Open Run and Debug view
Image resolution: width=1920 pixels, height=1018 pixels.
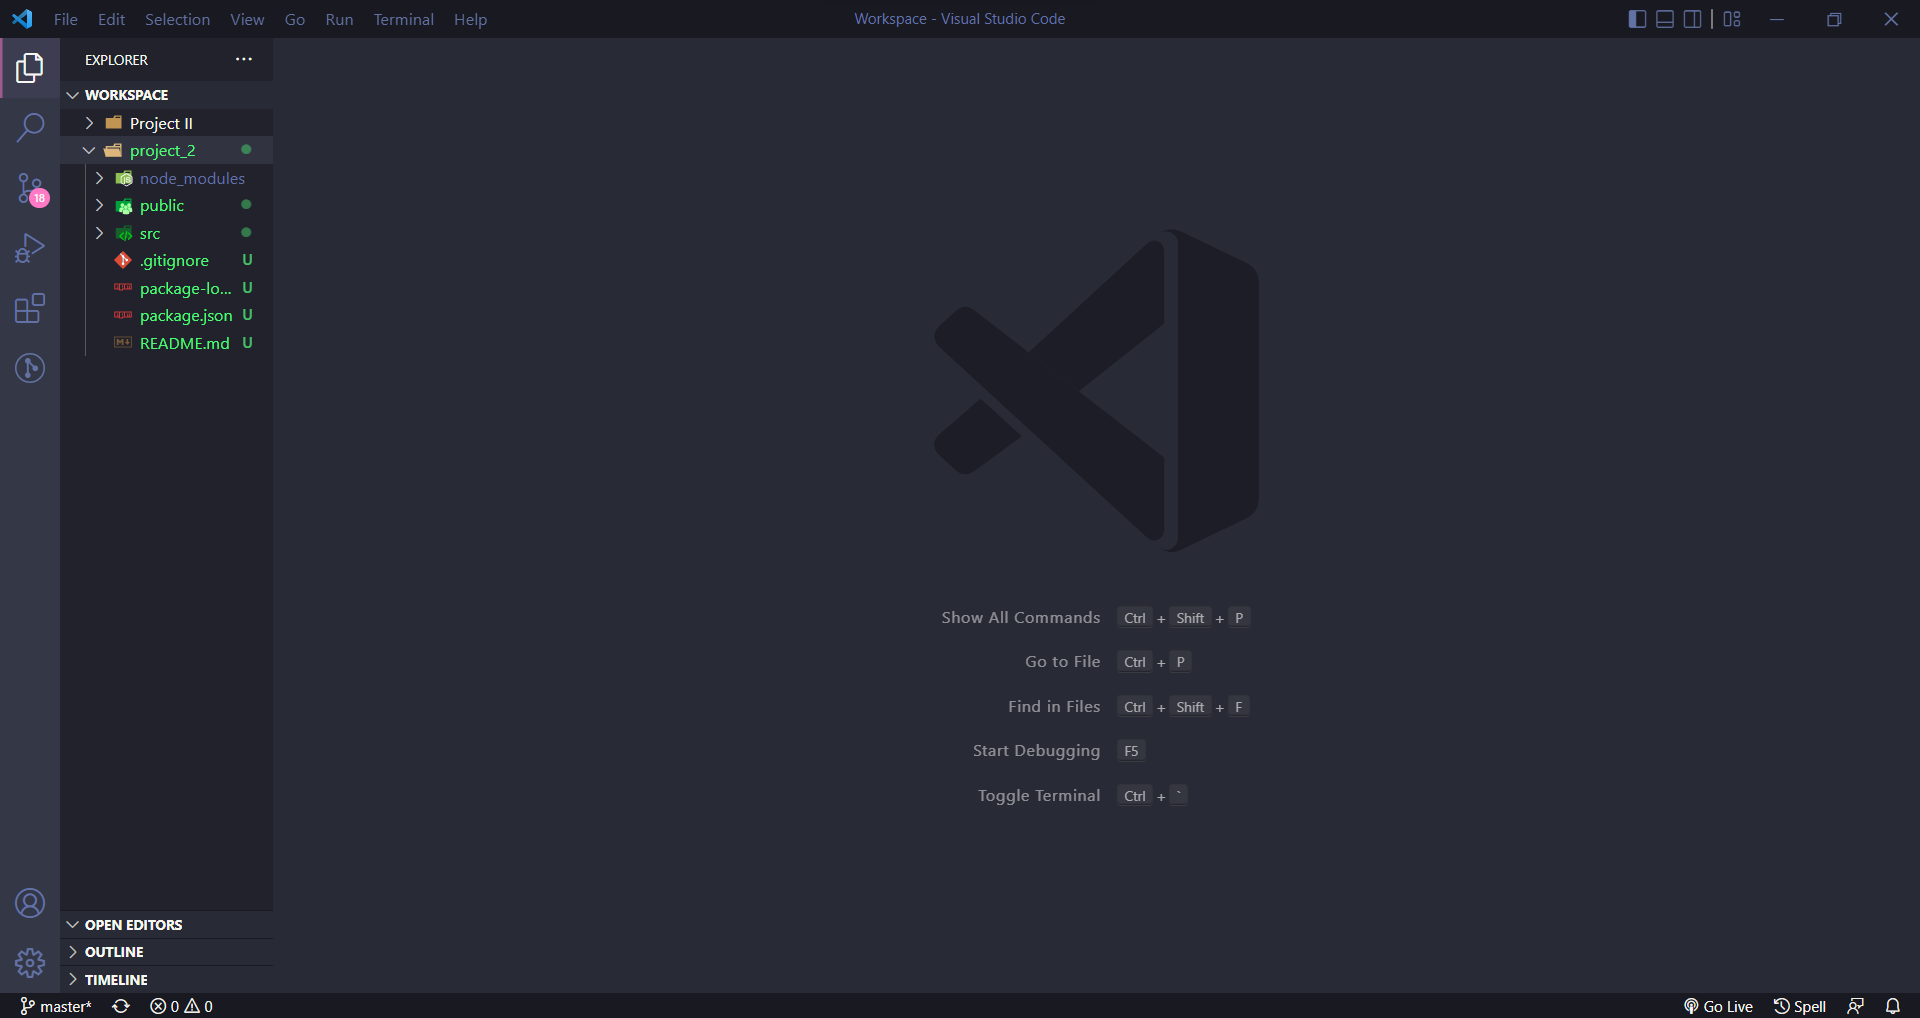tap(30, 248)
